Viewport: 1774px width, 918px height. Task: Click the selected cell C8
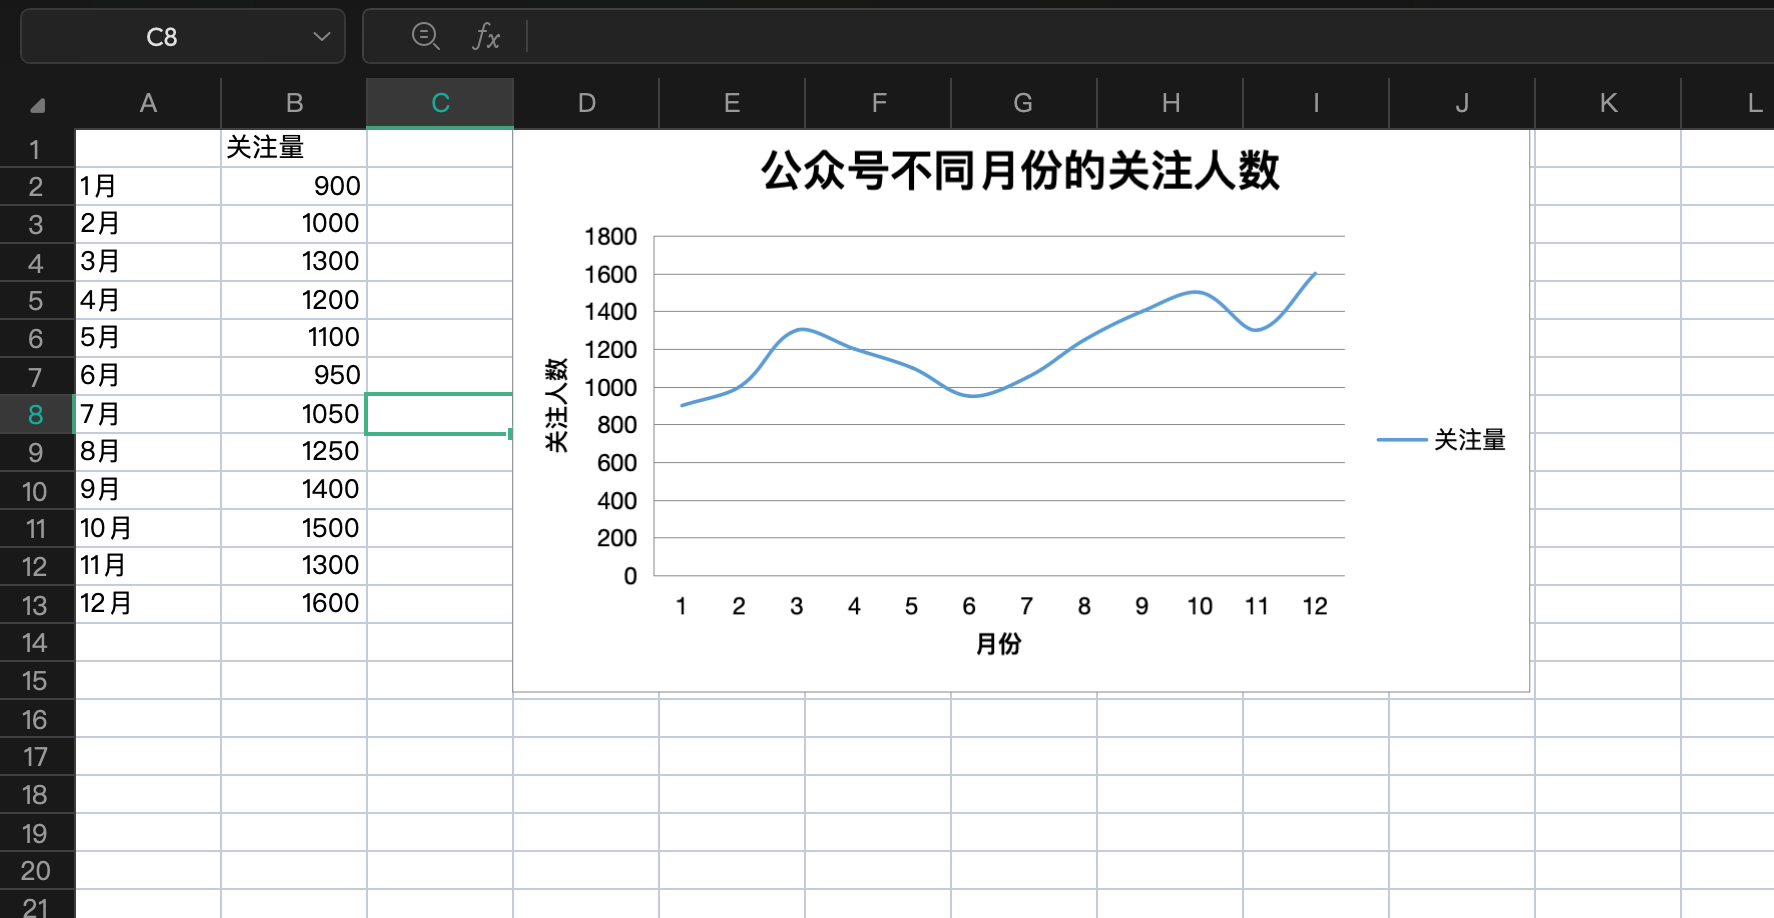click(440, 414)
